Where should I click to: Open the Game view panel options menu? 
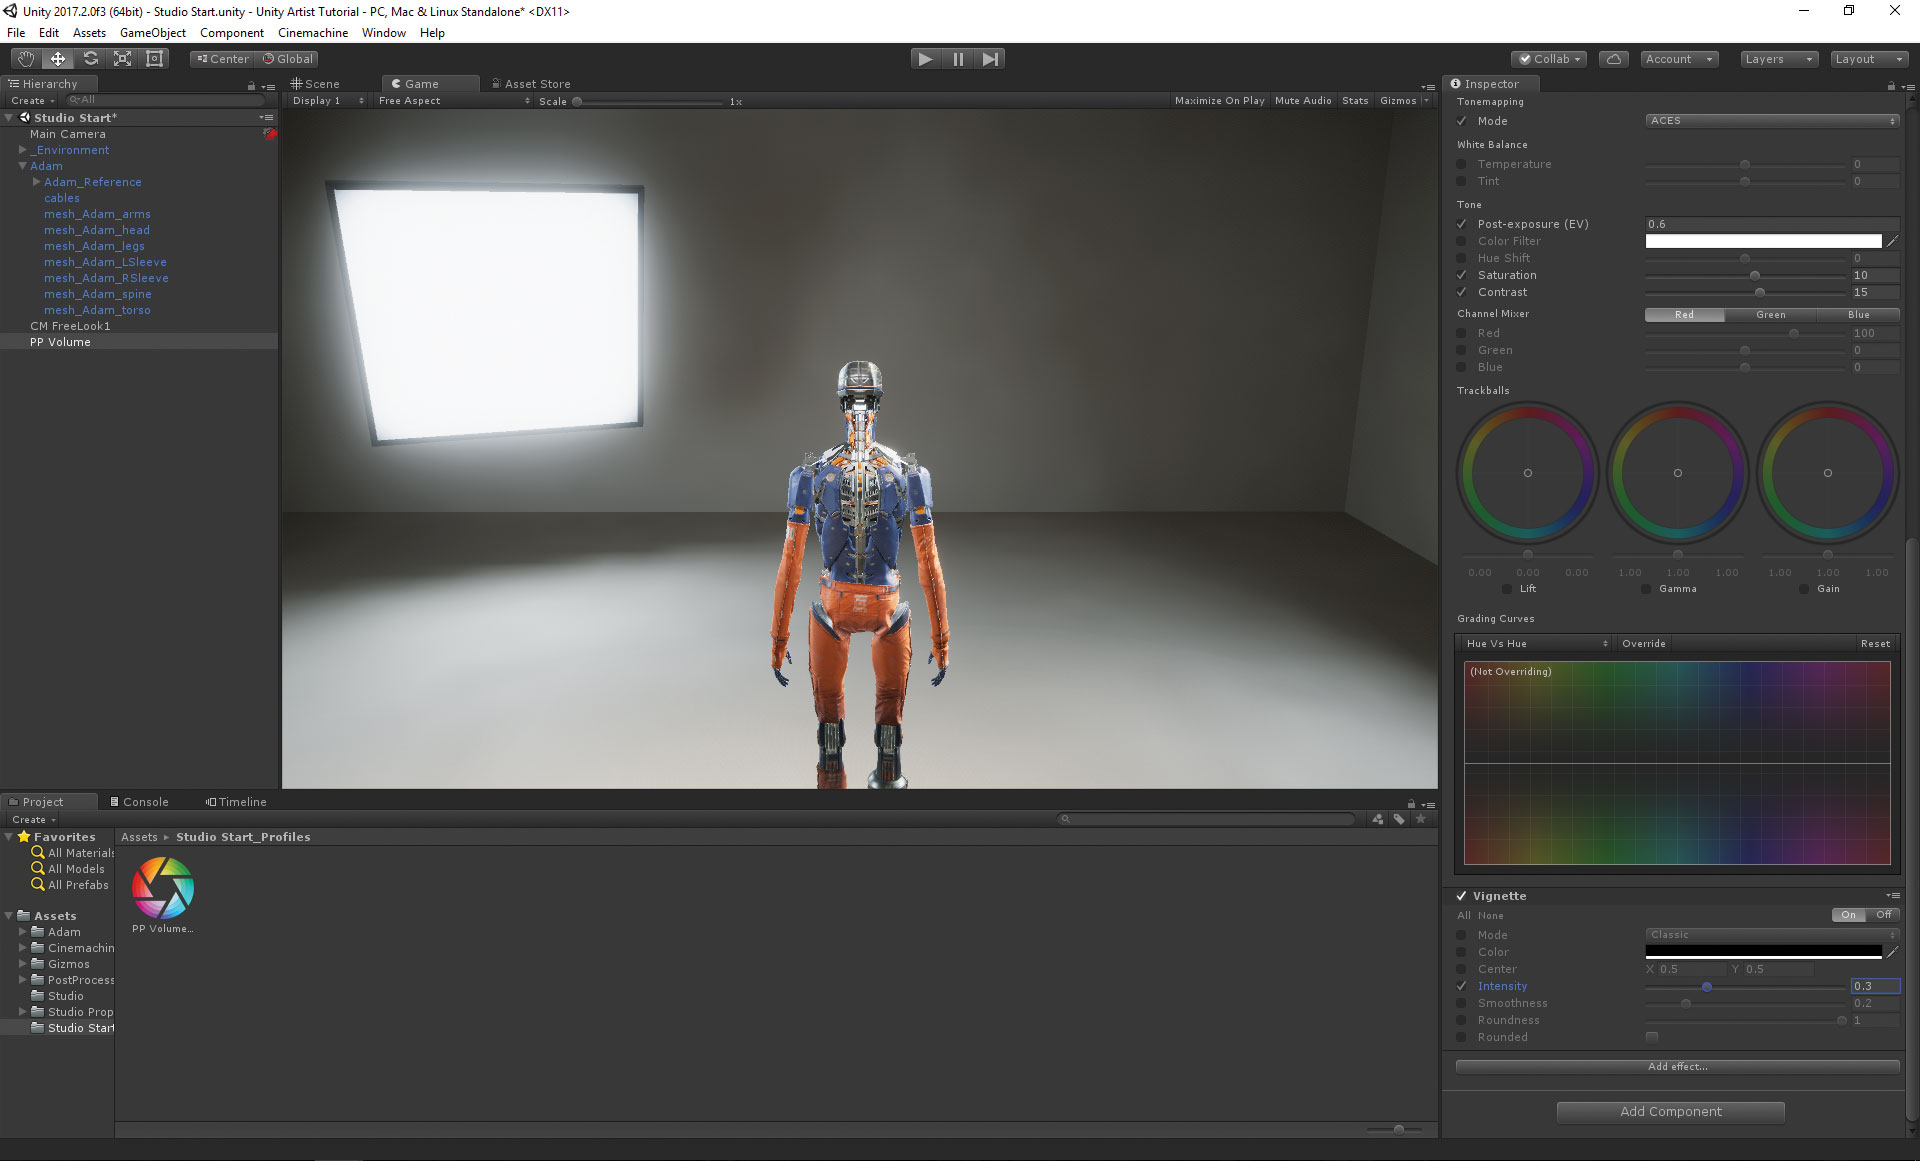(1428, 87)
